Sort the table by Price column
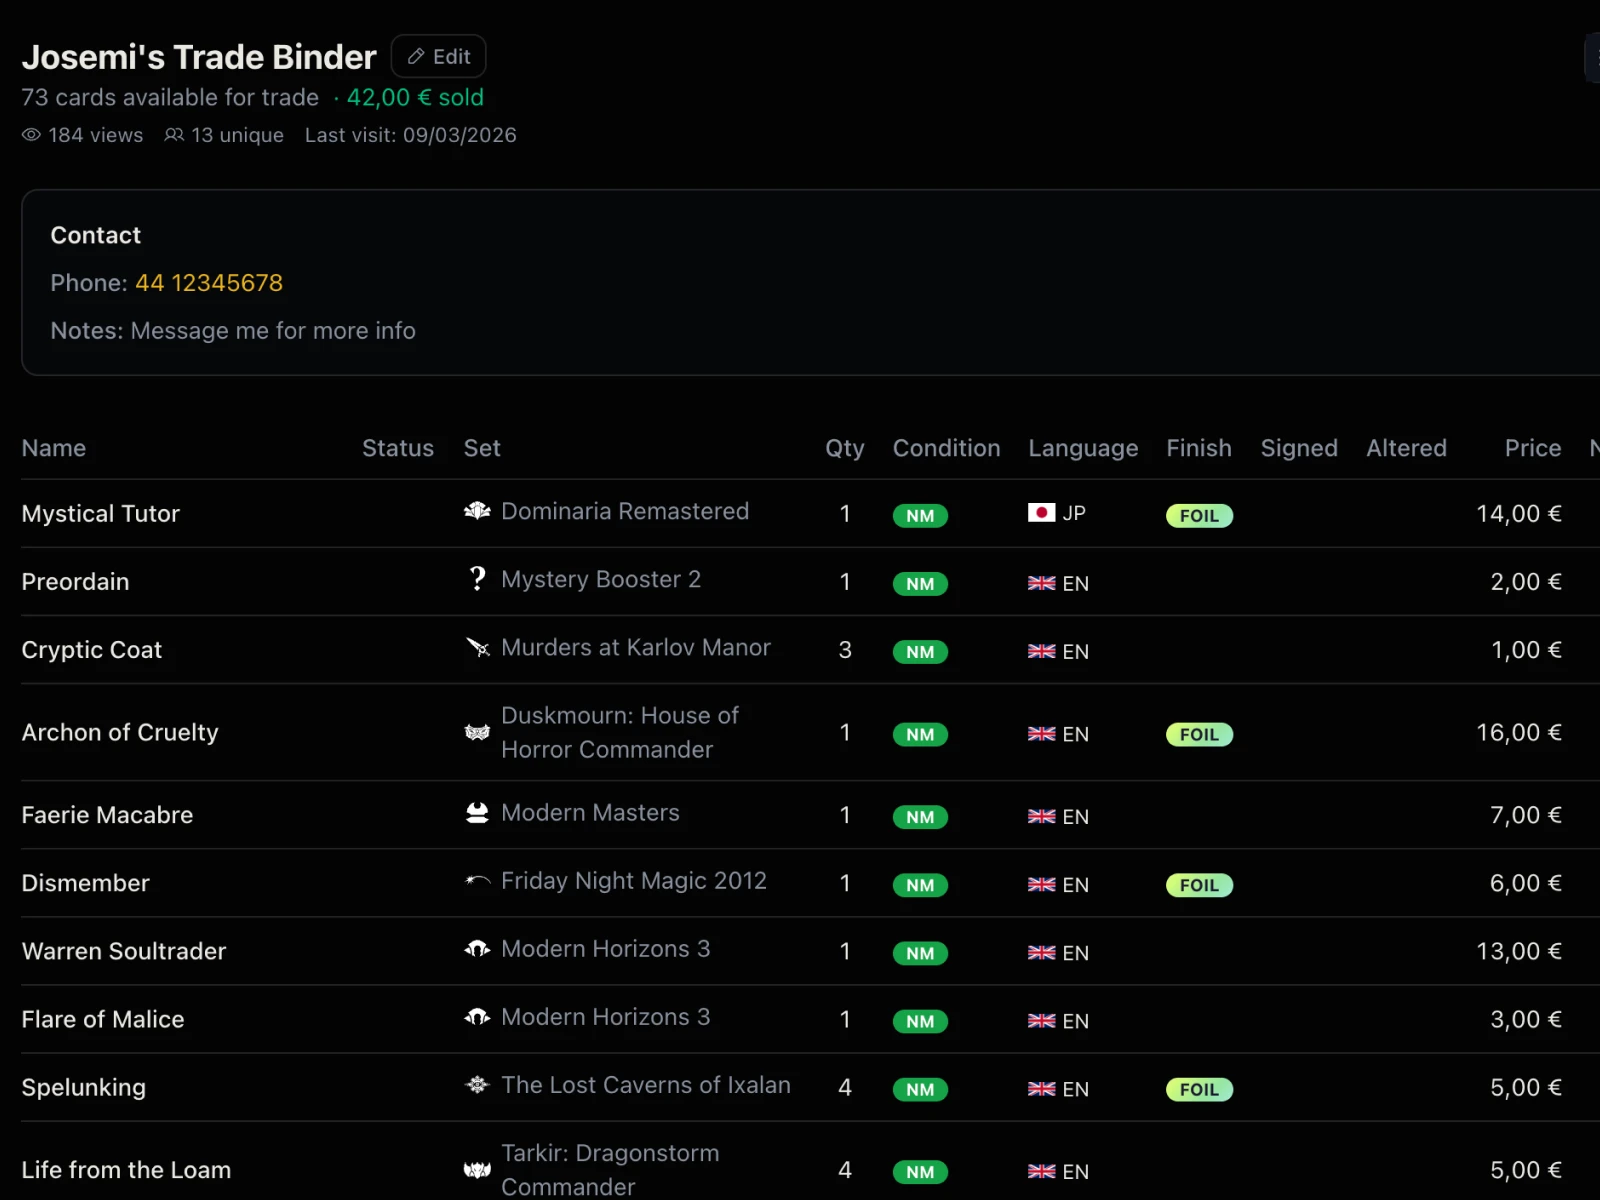1600x1200 pixels. (1532, 448)
